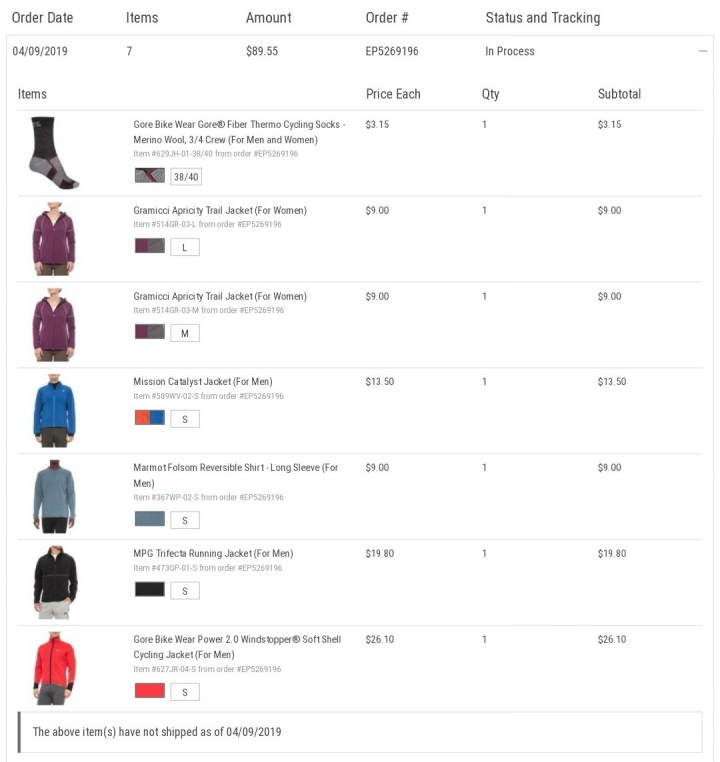720x762 pixels.
Task: Click the red Gore jacket color swatch
Action: coord(150,690)
